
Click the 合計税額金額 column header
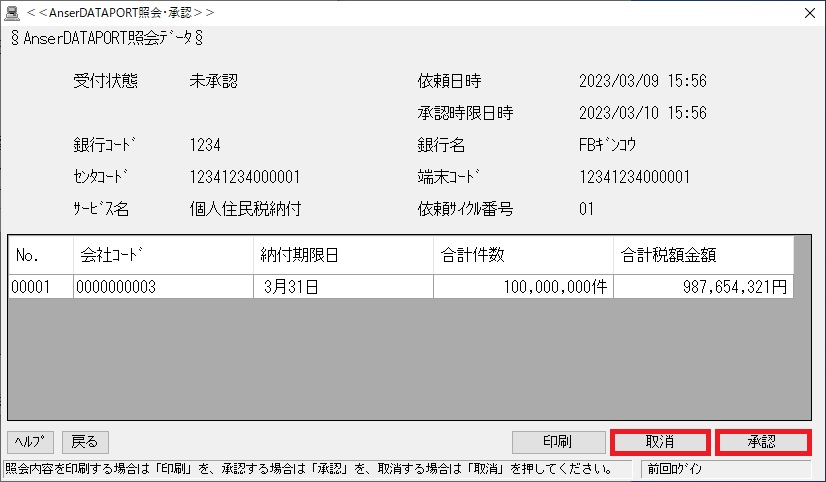(x=703, y=255)
